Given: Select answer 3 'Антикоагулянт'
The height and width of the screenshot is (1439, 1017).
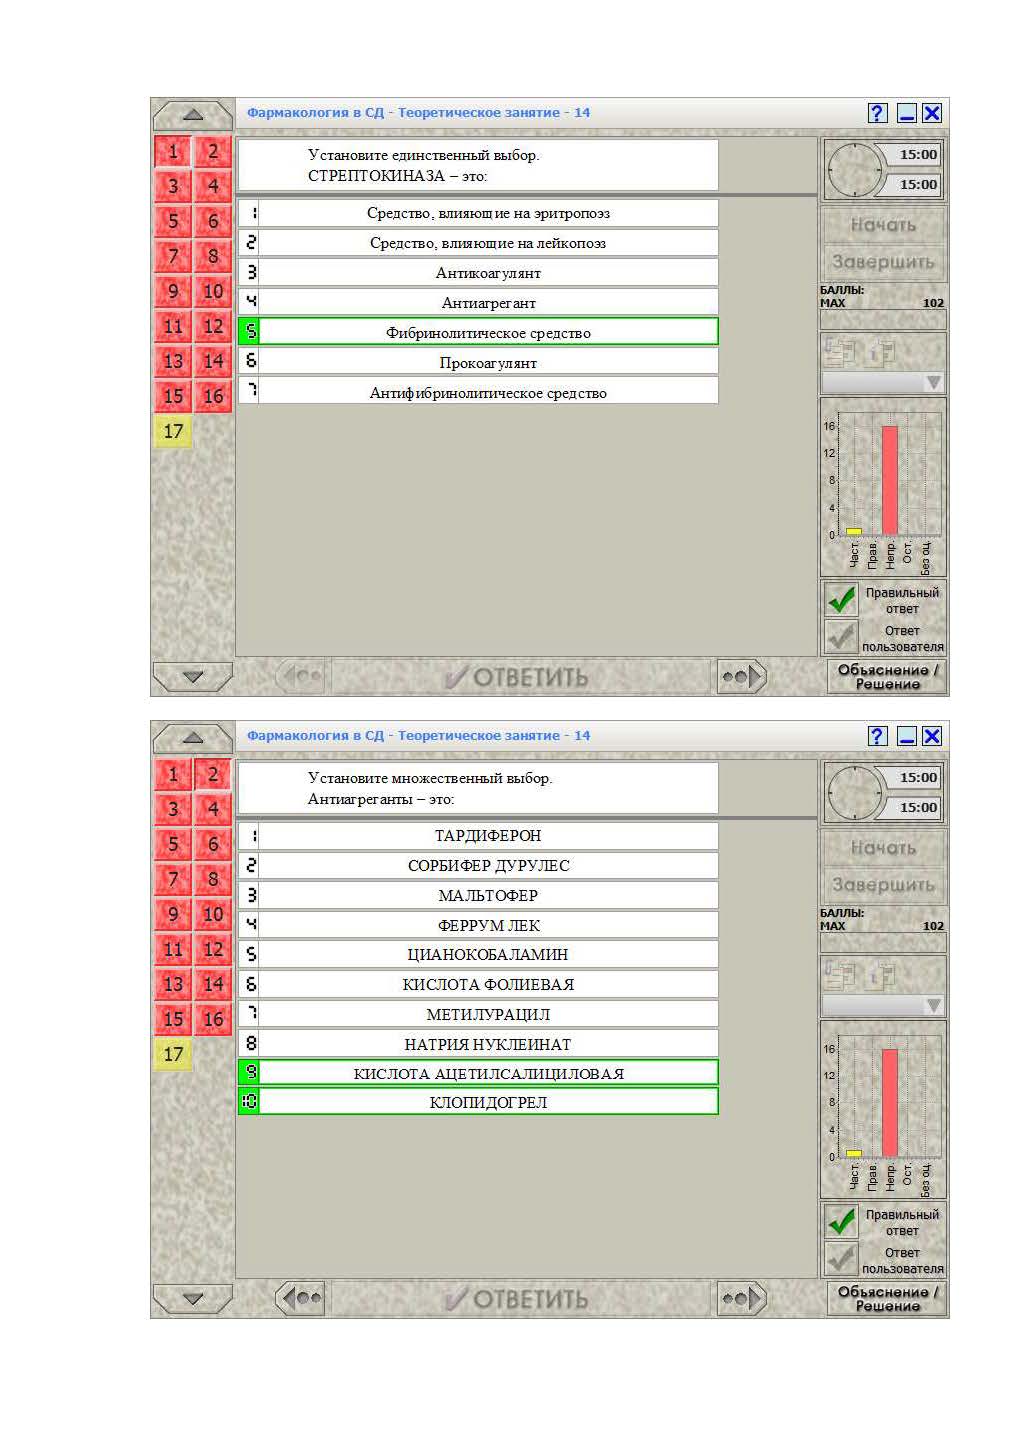Looking at the screenshot, I should (x=478, y=272).
